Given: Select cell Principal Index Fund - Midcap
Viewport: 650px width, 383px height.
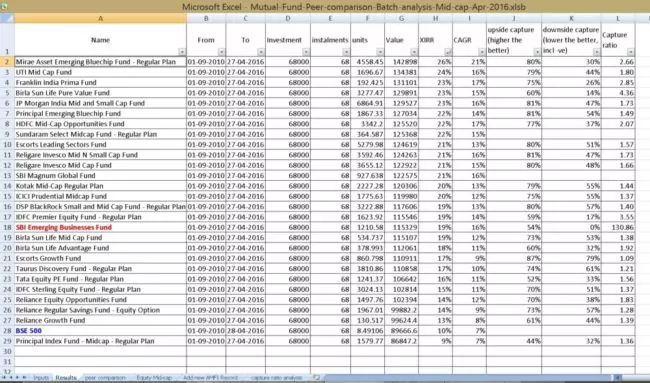Looking at the screenshot, I should point(101,341).
